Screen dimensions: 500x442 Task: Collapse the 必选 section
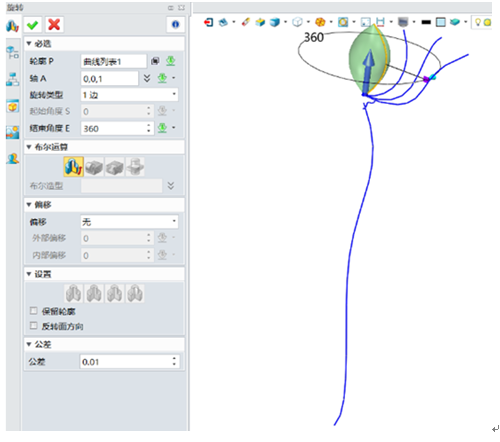29,43
